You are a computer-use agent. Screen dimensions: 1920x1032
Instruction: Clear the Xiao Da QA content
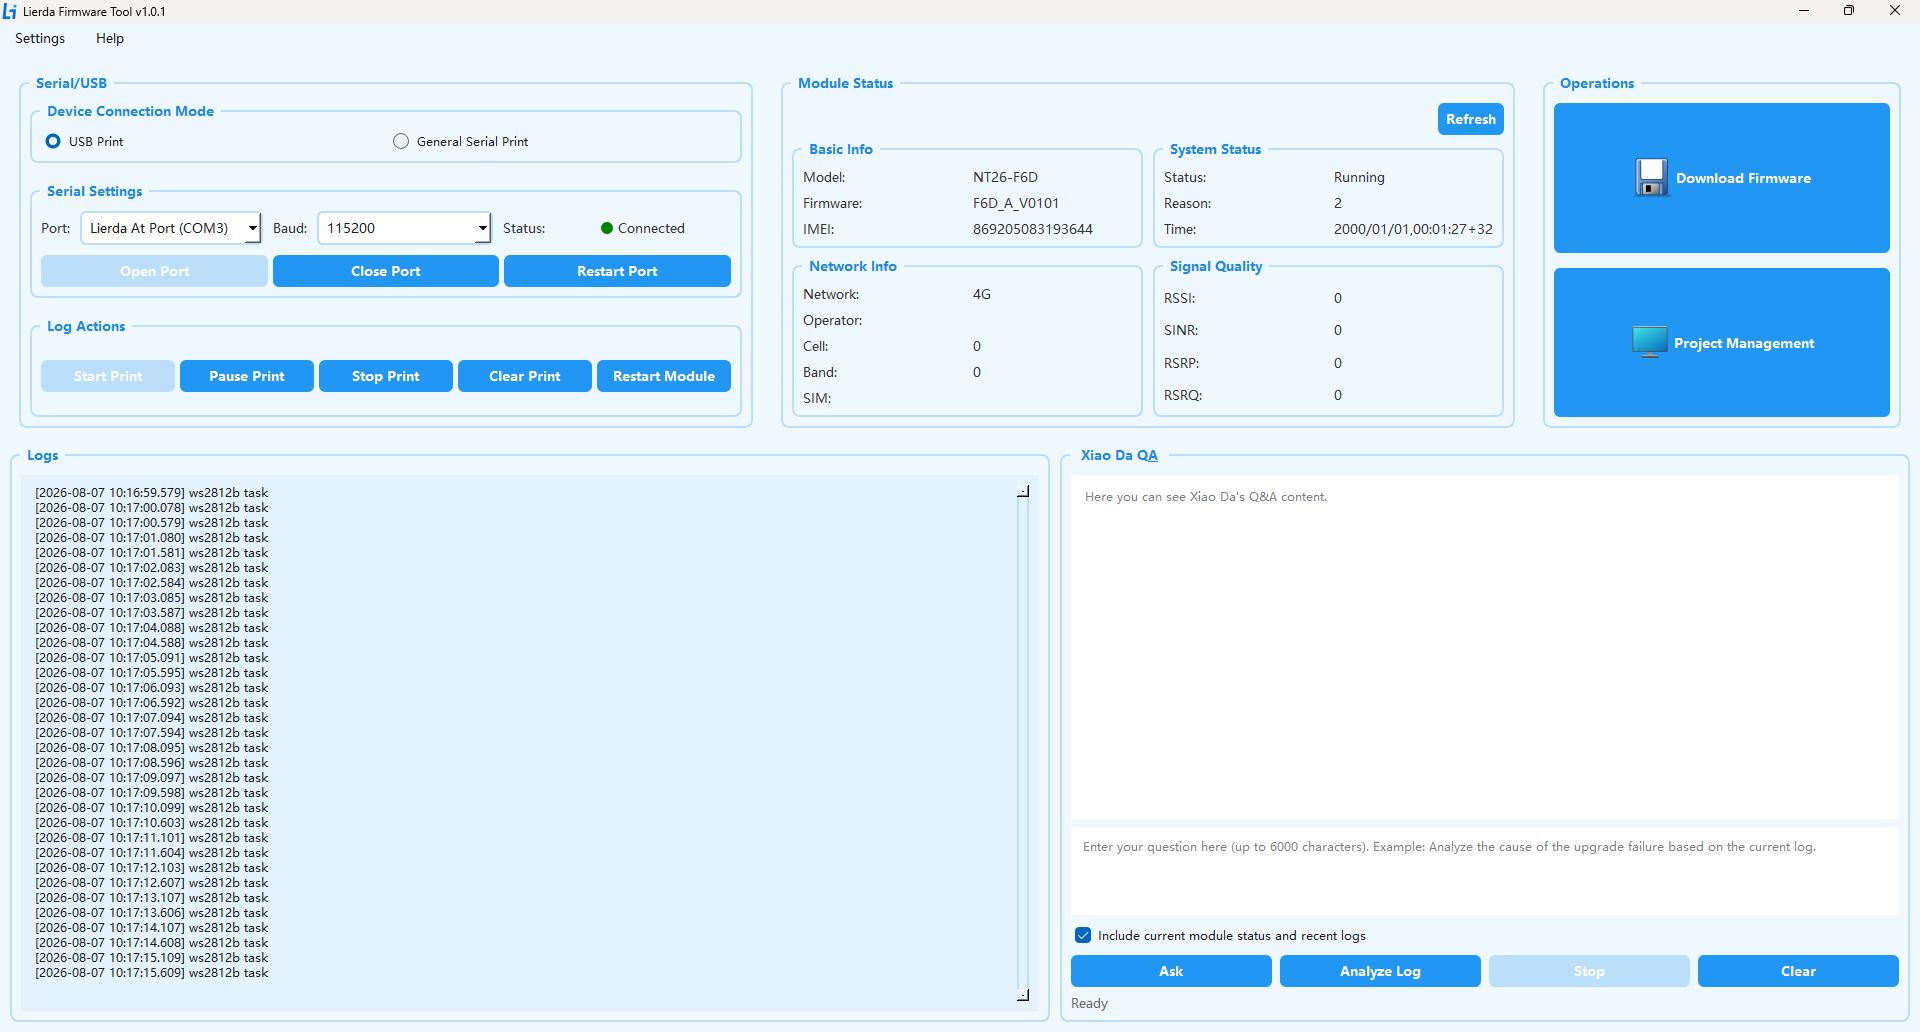[1798, 971]
